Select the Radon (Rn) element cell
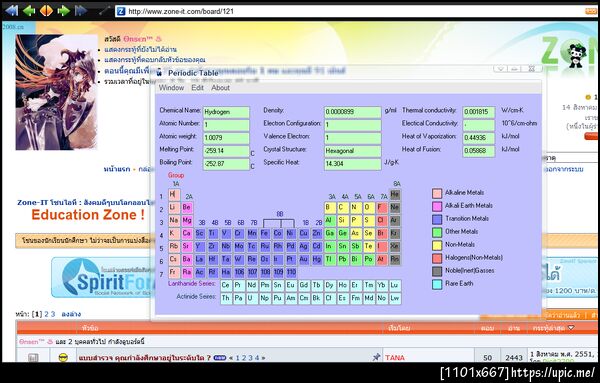This screenshot has width=600, height=383. click(395, 259)
